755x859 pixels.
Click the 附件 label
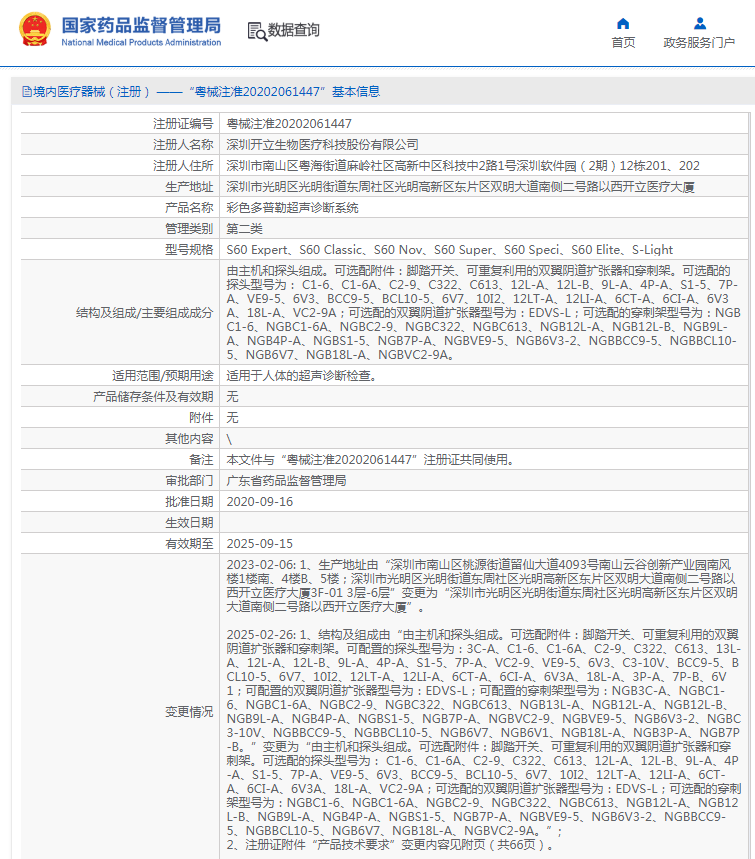201,417
